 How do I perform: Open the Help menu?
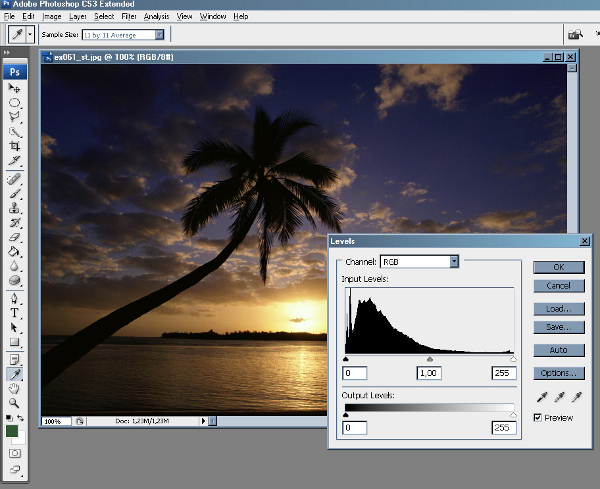click(241, 16)
